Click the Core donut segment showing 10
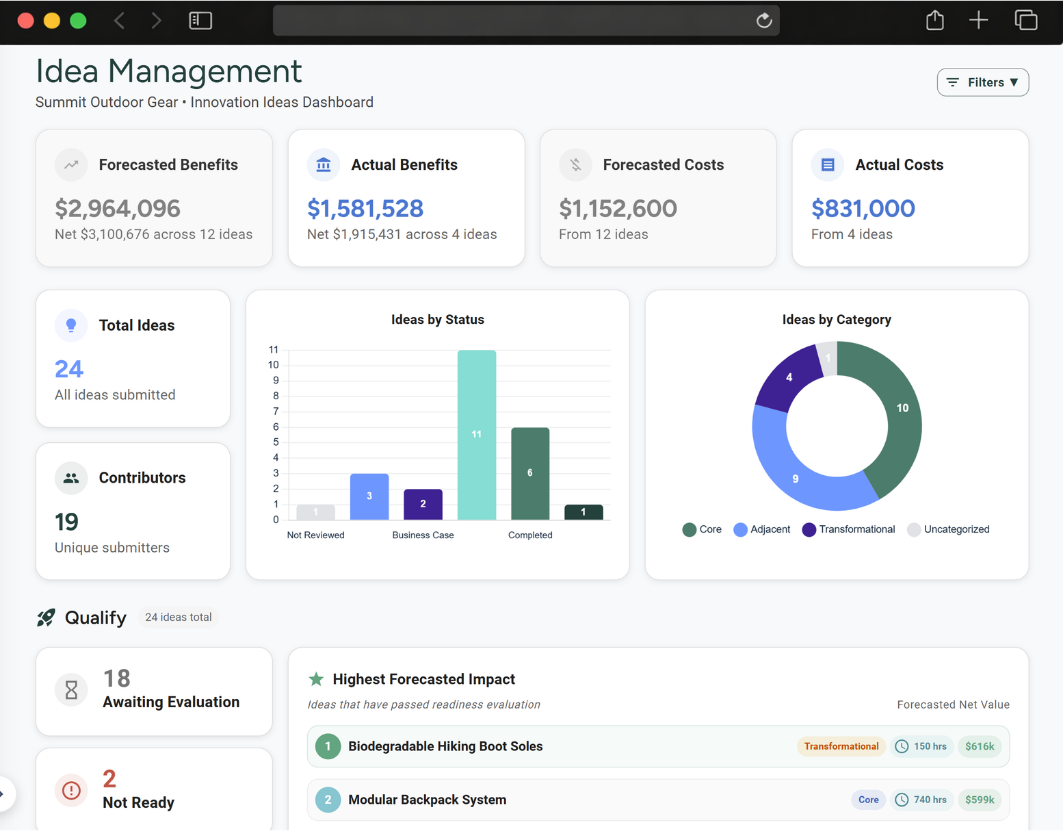 coord(902,408)
